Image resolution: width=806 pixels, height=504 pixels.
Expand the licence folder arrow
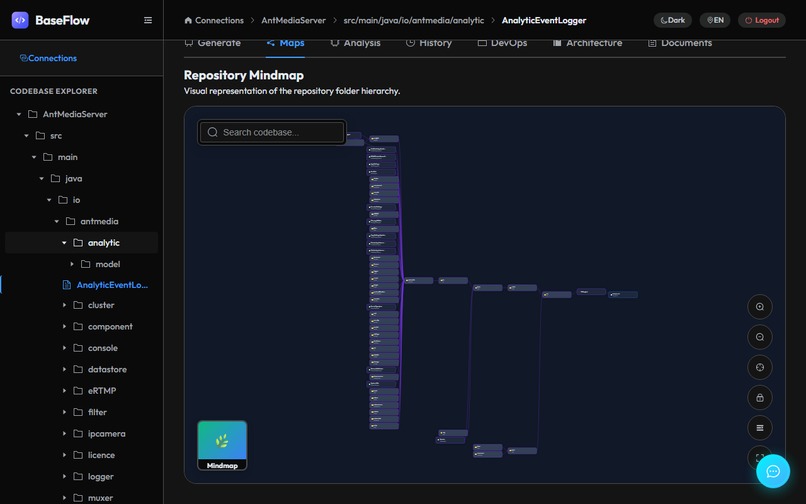pos(64,455)
